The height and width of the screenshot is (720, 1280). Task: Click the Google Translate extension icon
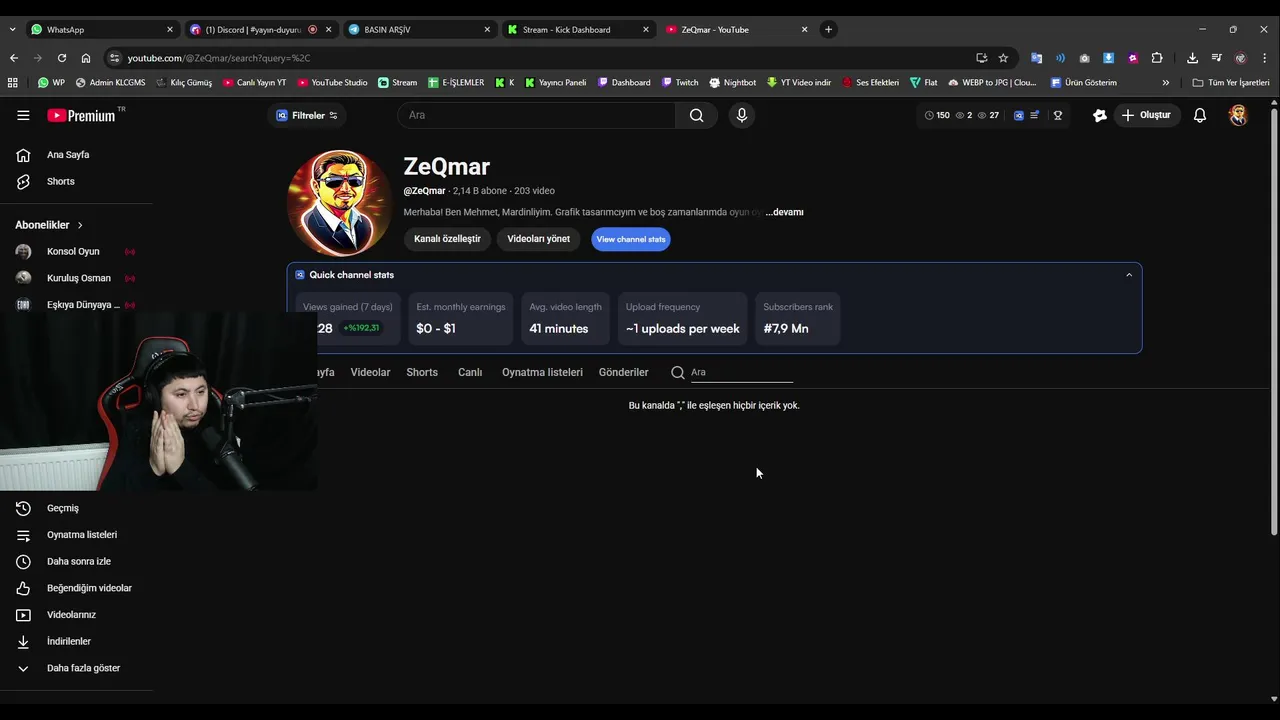point(1036,58)
